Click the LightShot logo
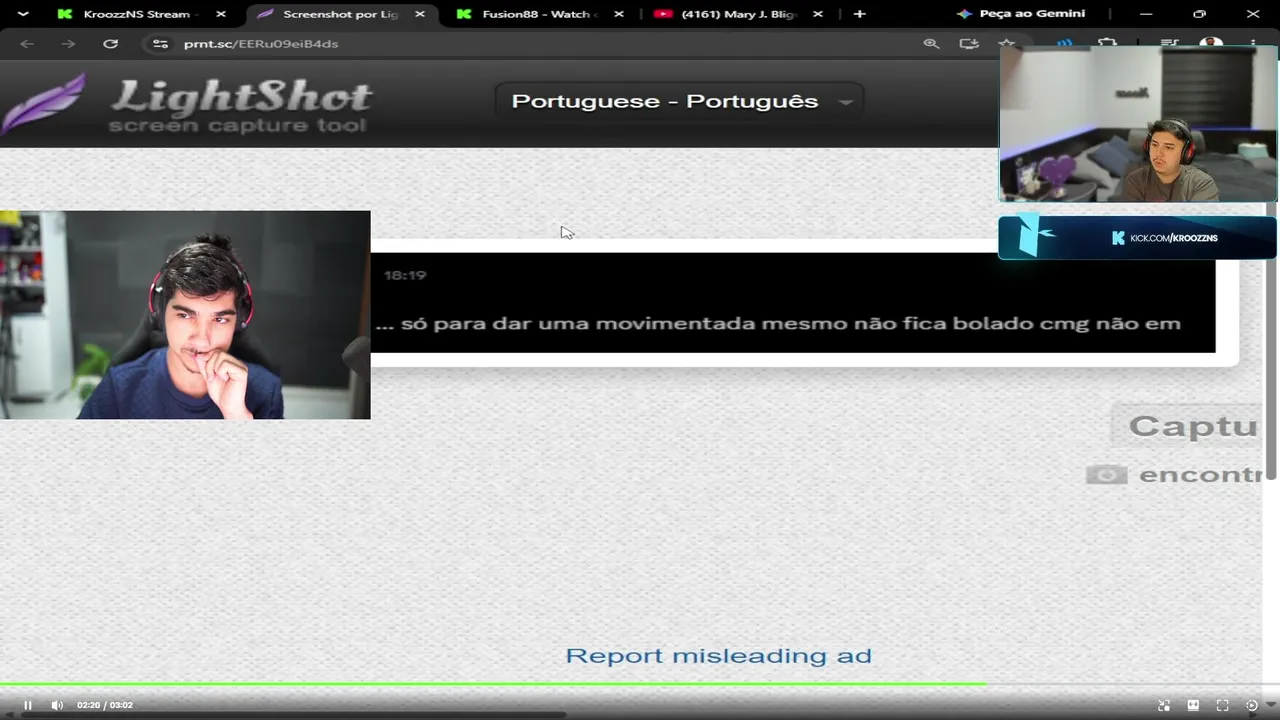 pos(186,104)
